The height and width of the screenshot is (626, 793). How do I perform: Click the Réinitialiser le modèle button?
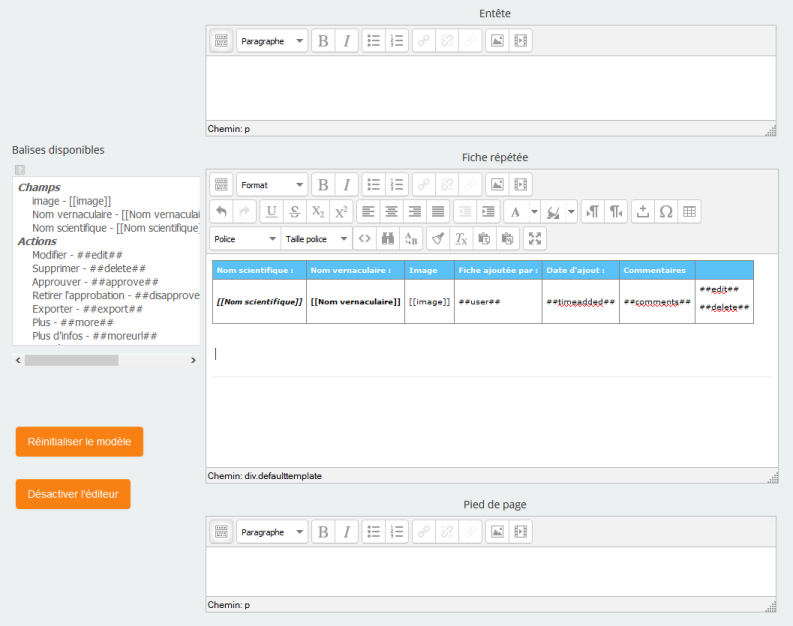click(79, 441)
